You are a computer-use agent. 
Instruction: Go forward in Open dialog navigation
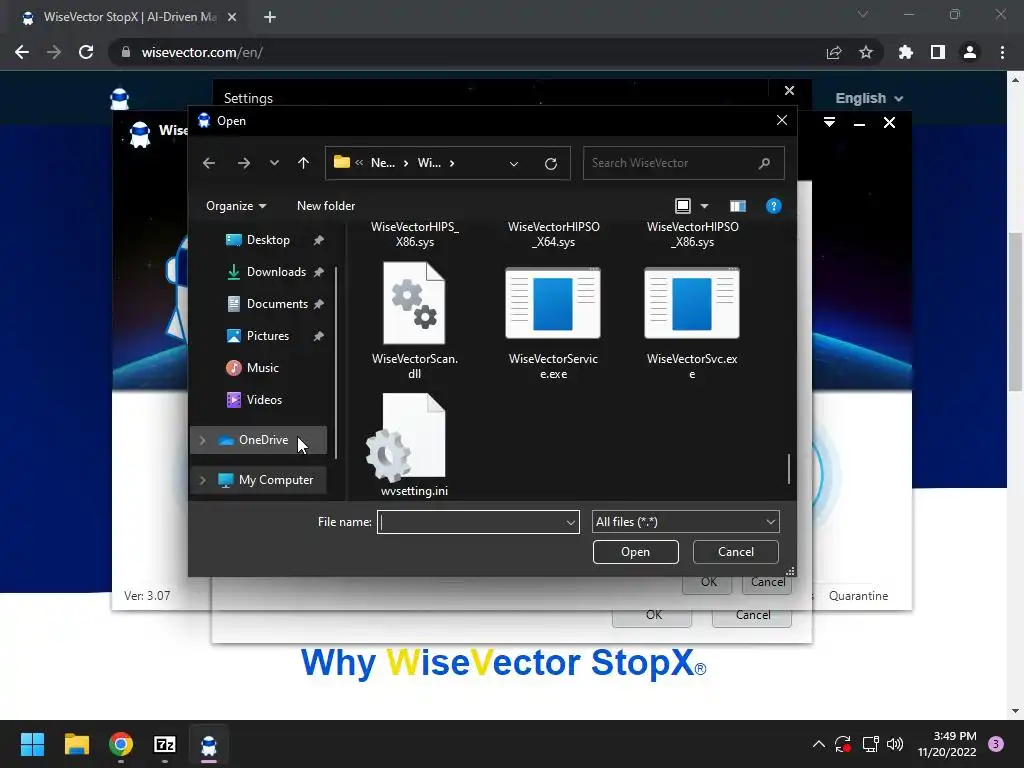point(244,163)
